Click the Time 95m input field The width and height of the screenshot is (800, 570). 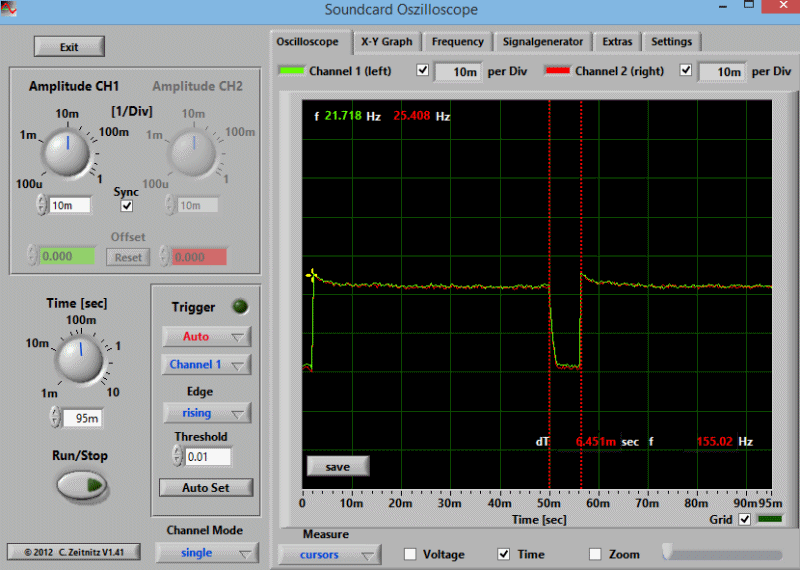pos(82,418)
